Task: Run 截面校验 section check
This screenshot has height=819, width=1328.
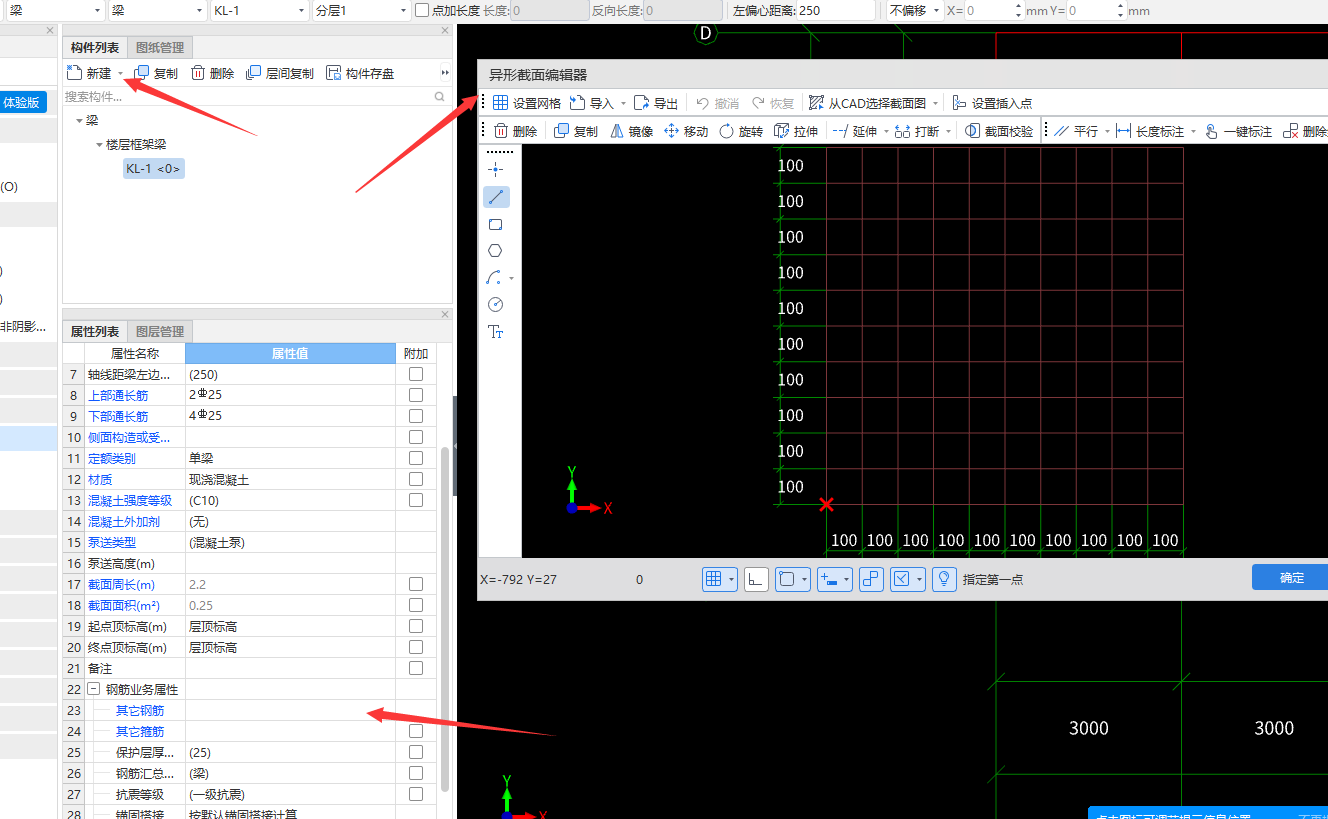Action: pos(999,131)
